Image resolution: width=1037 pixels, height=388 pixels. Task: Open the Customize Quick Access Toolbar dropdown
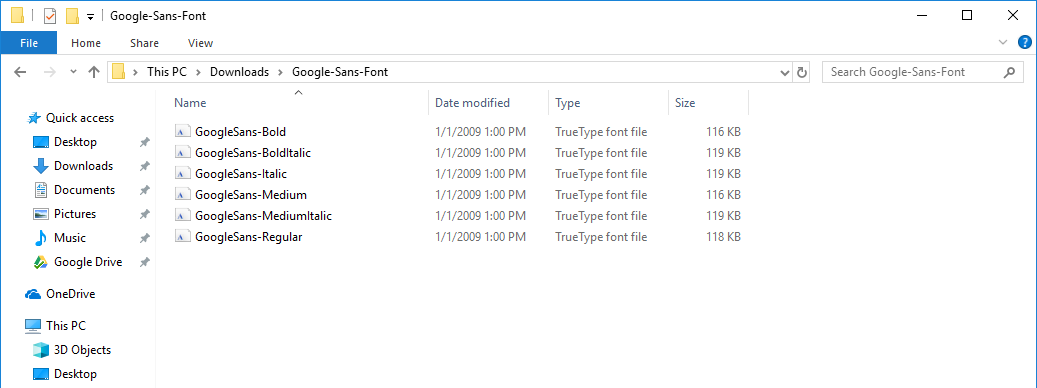pos(91,17)
